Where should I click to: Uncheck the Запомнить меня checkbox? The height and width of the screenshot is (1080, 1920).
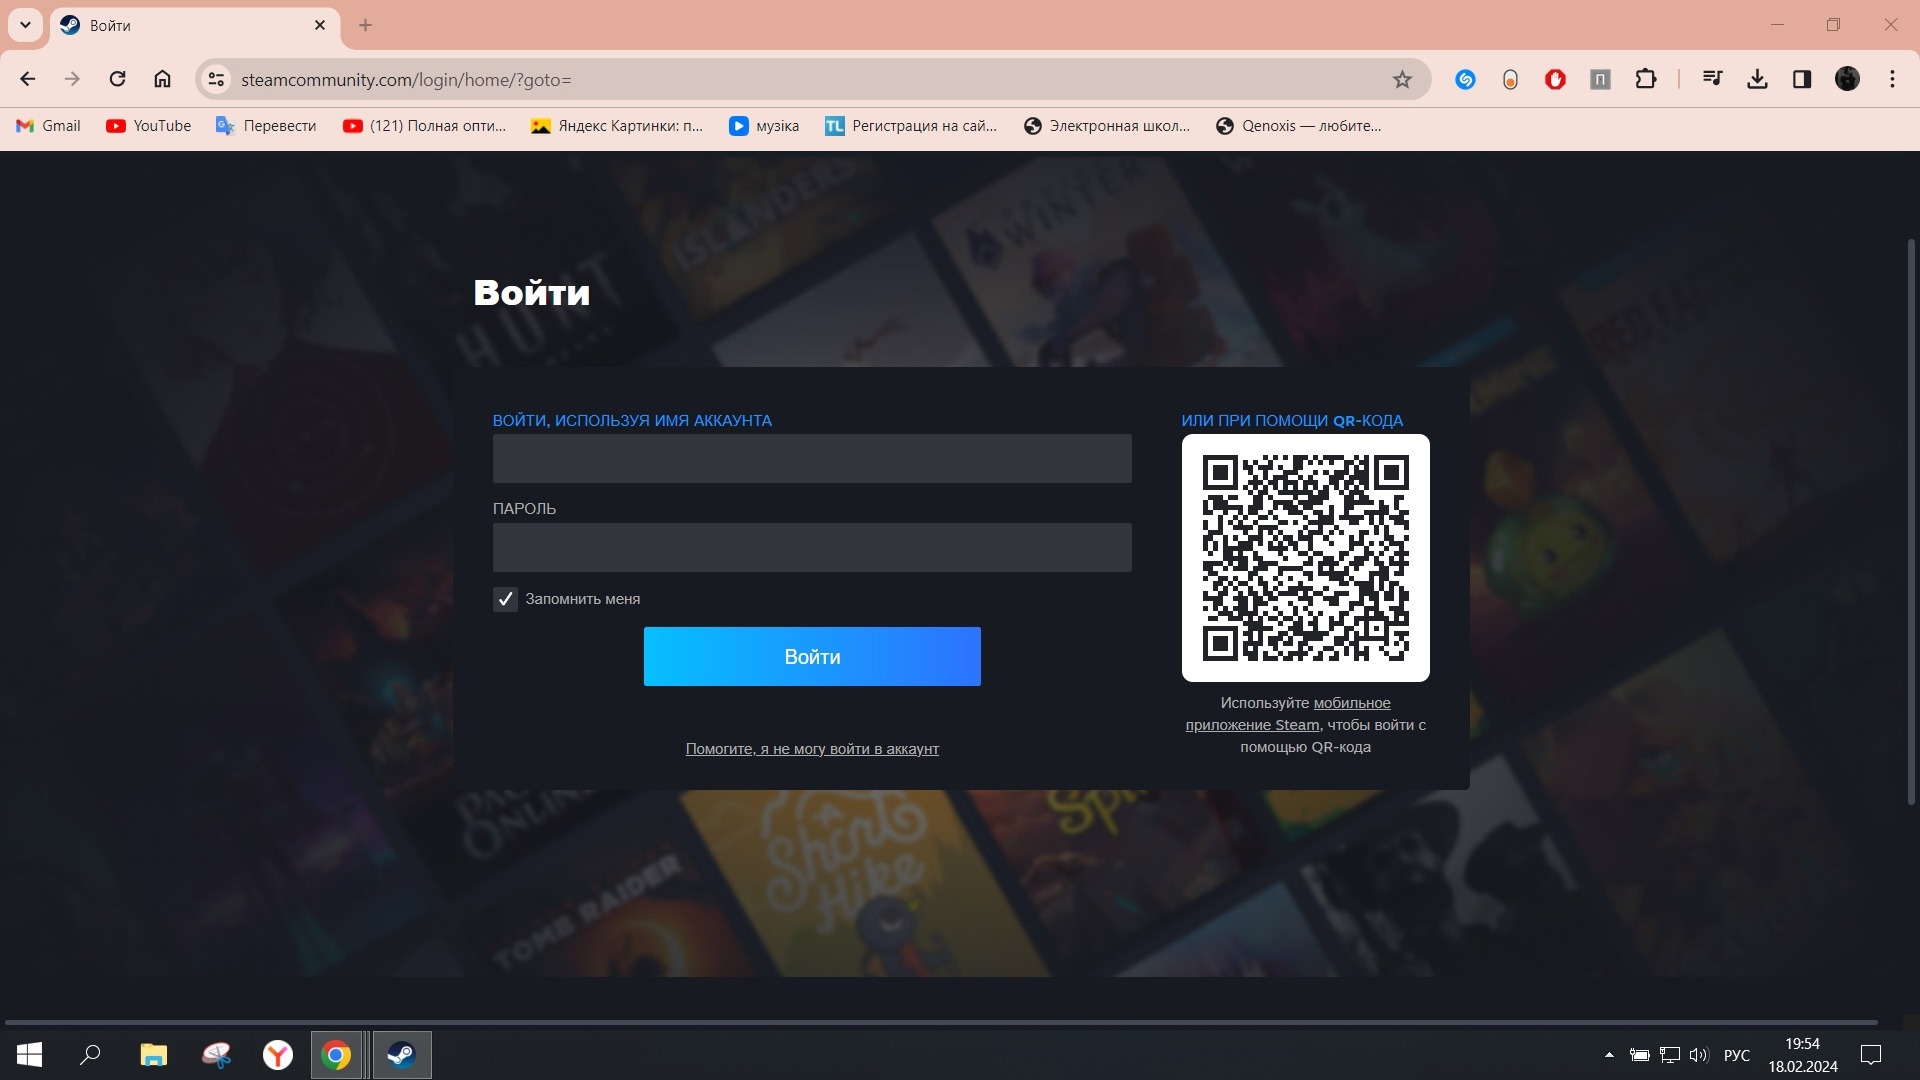click(505, 599)
